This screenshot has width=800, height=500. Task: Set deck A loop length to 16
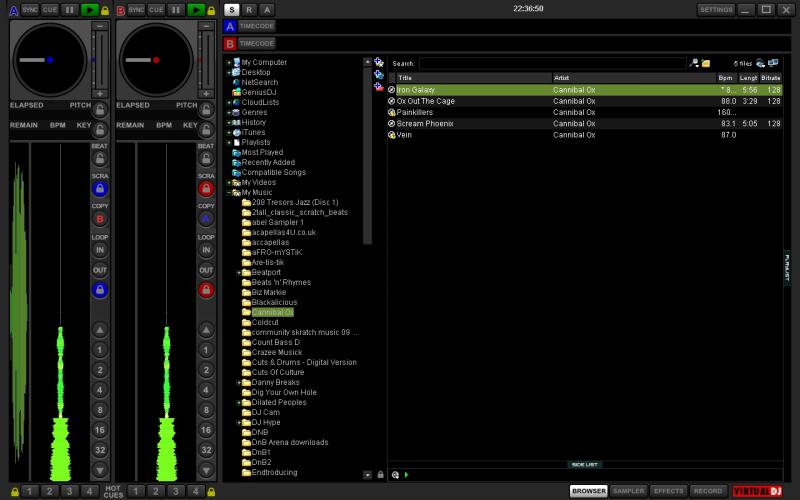[100, 429]
